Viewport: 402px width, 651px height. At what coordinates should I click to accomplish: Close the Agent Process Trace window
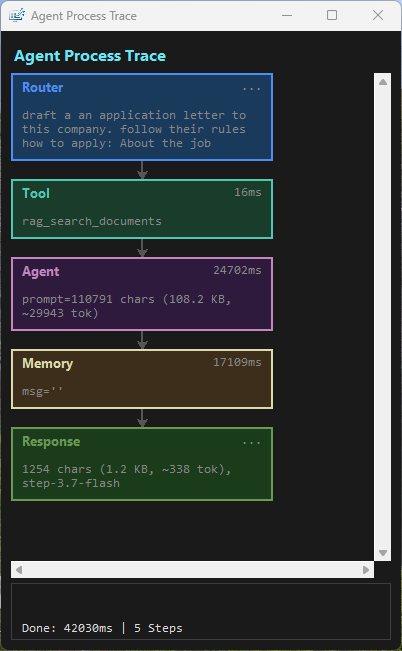(378, 15)
